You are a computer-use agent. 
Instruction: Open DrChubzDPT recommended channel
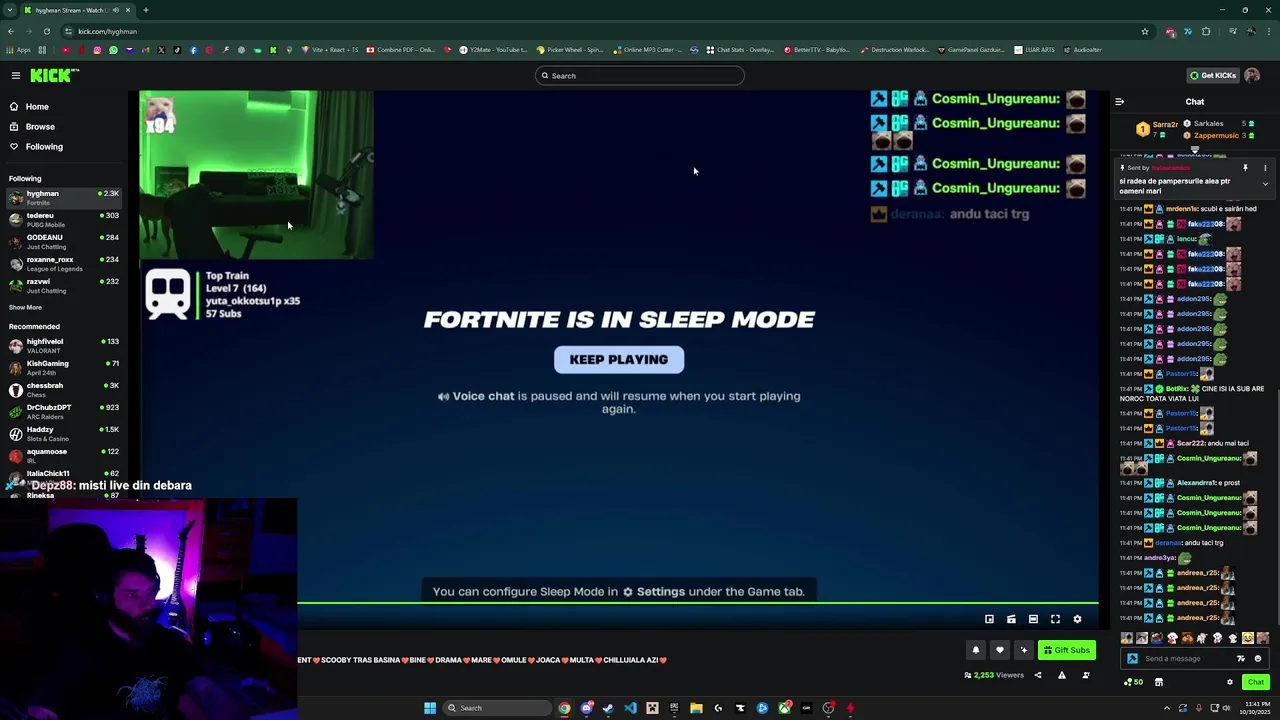coord(64,411)
